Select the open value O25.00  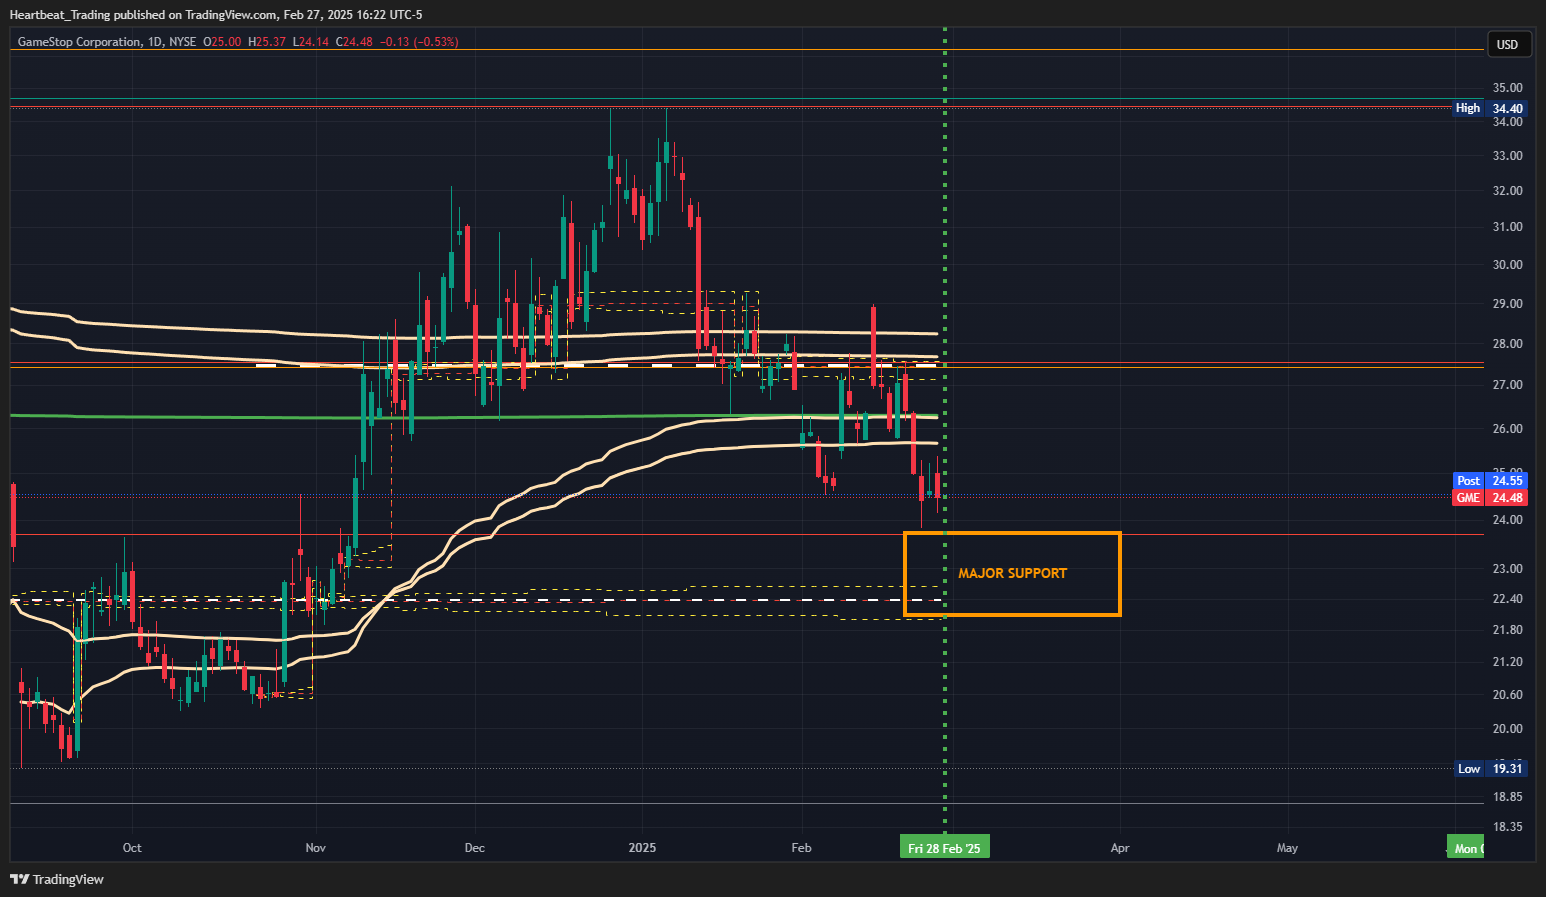pyautogui.click(x=222, y=42)
